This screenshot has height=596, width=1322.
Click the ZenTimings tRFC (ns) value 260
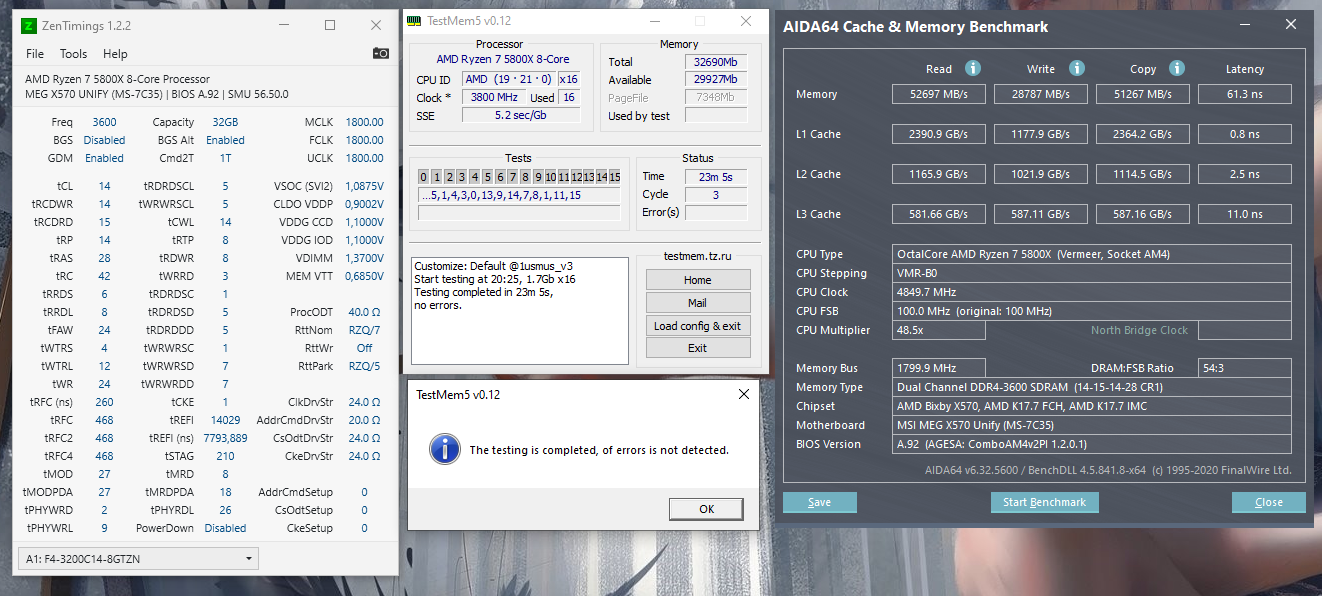(x=104, y=402)
